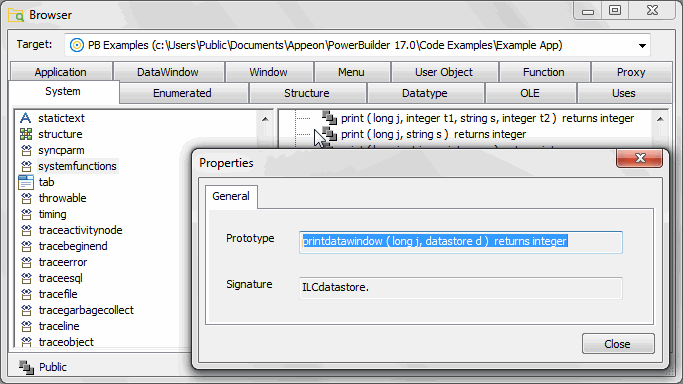Click the tracegarbagecollect object icon

[x=26, y=310]
